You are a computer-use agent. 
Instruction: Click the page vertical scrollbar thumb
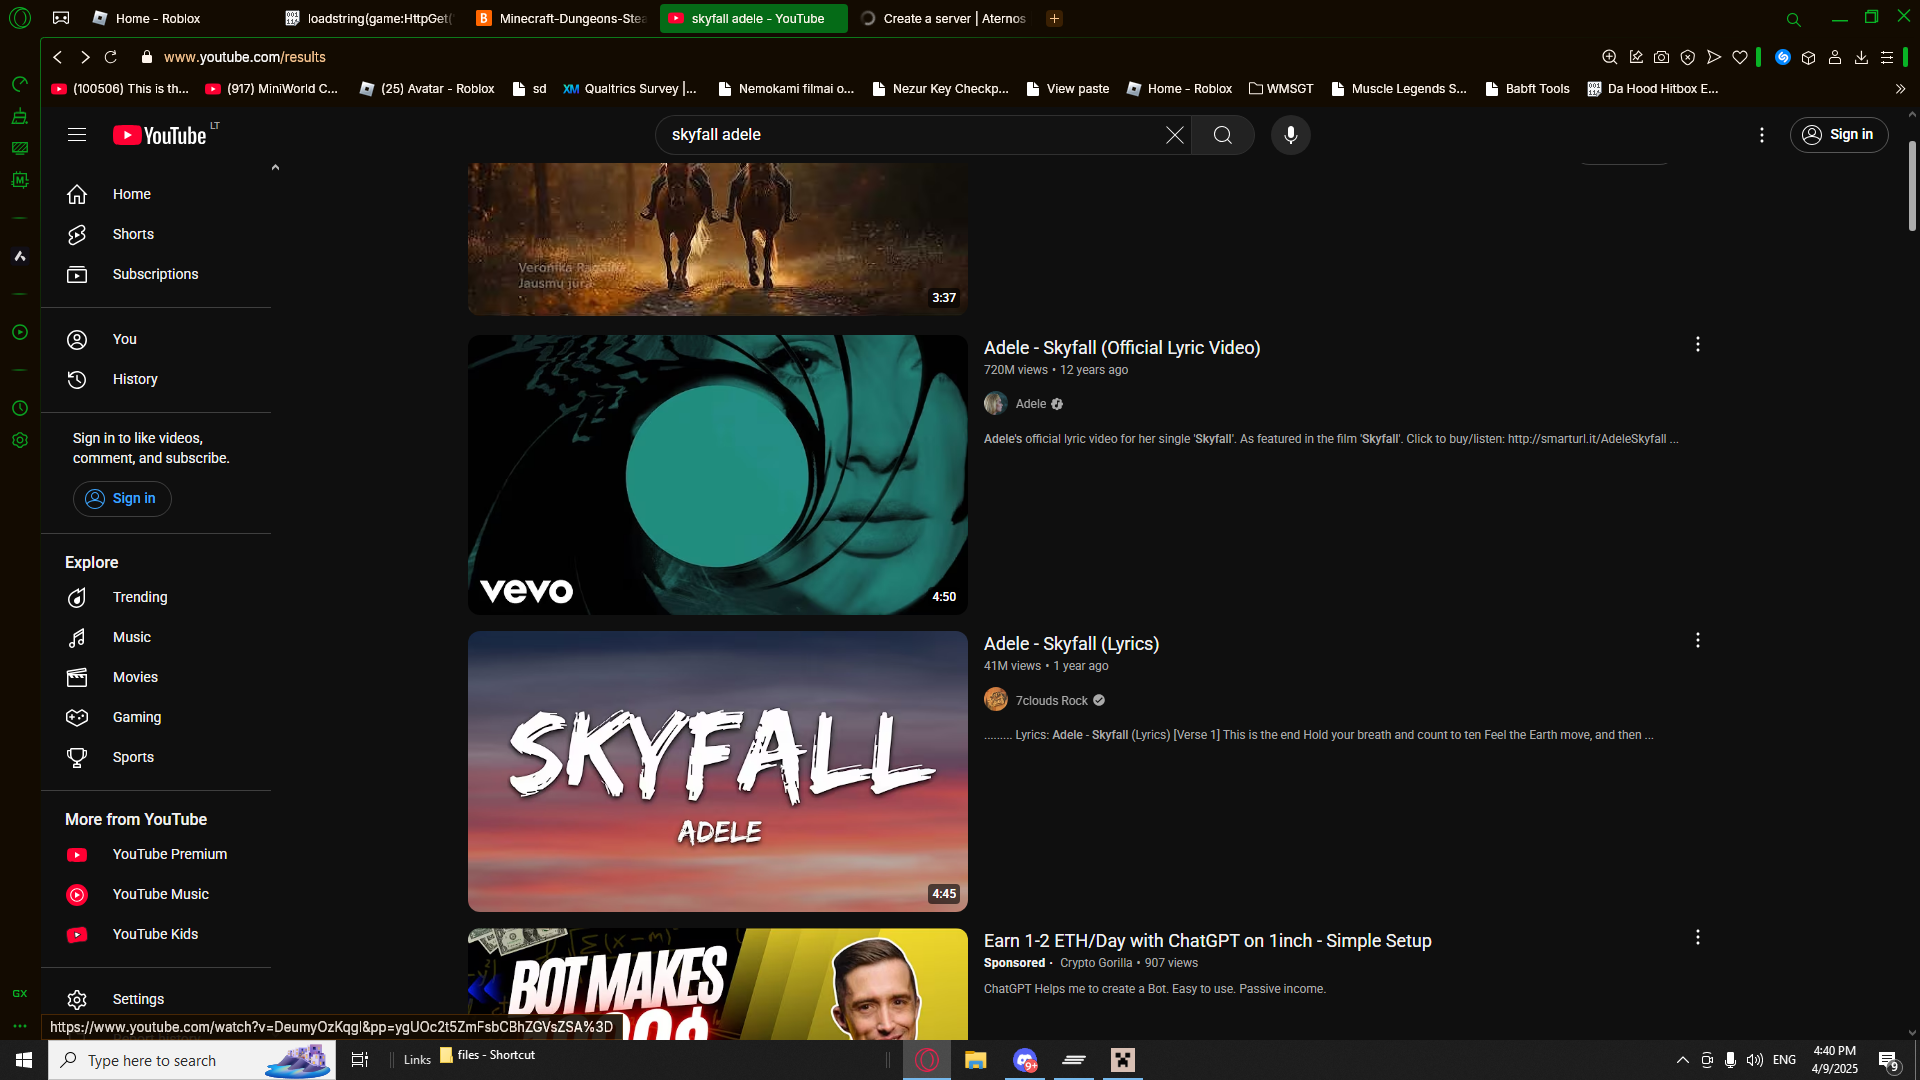coord(1912,185)
